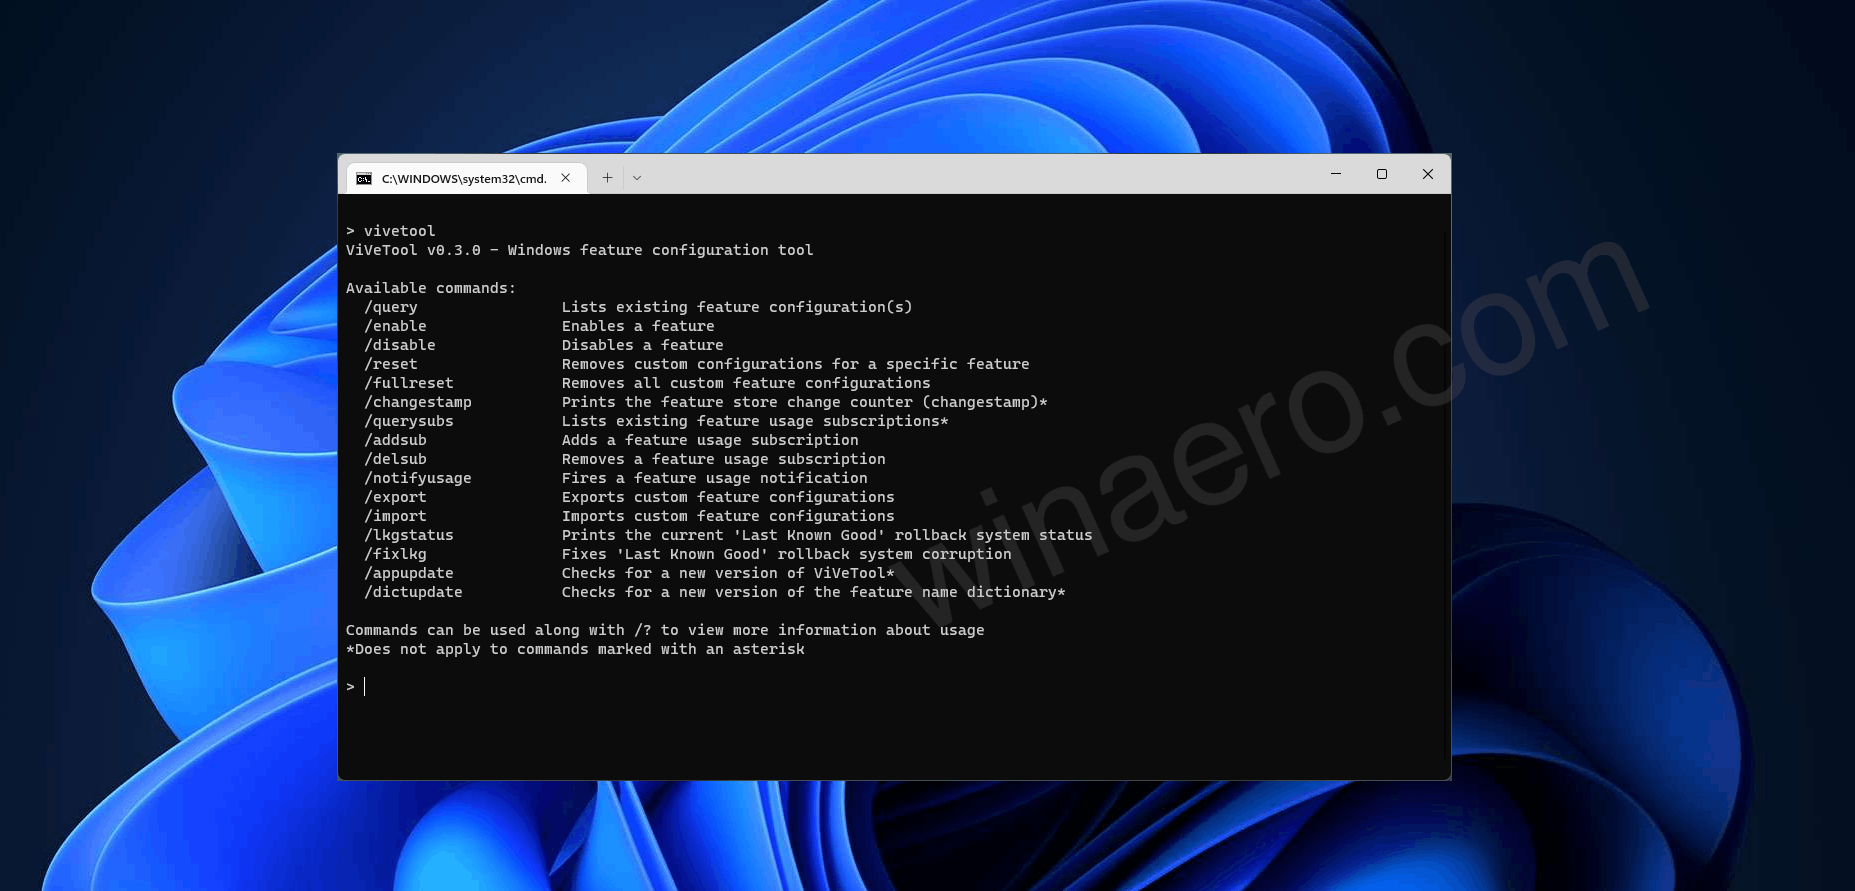Click 'Adds a feature usage subscription' text
This screenshot has width=1855, height=891.
point(710,440)
